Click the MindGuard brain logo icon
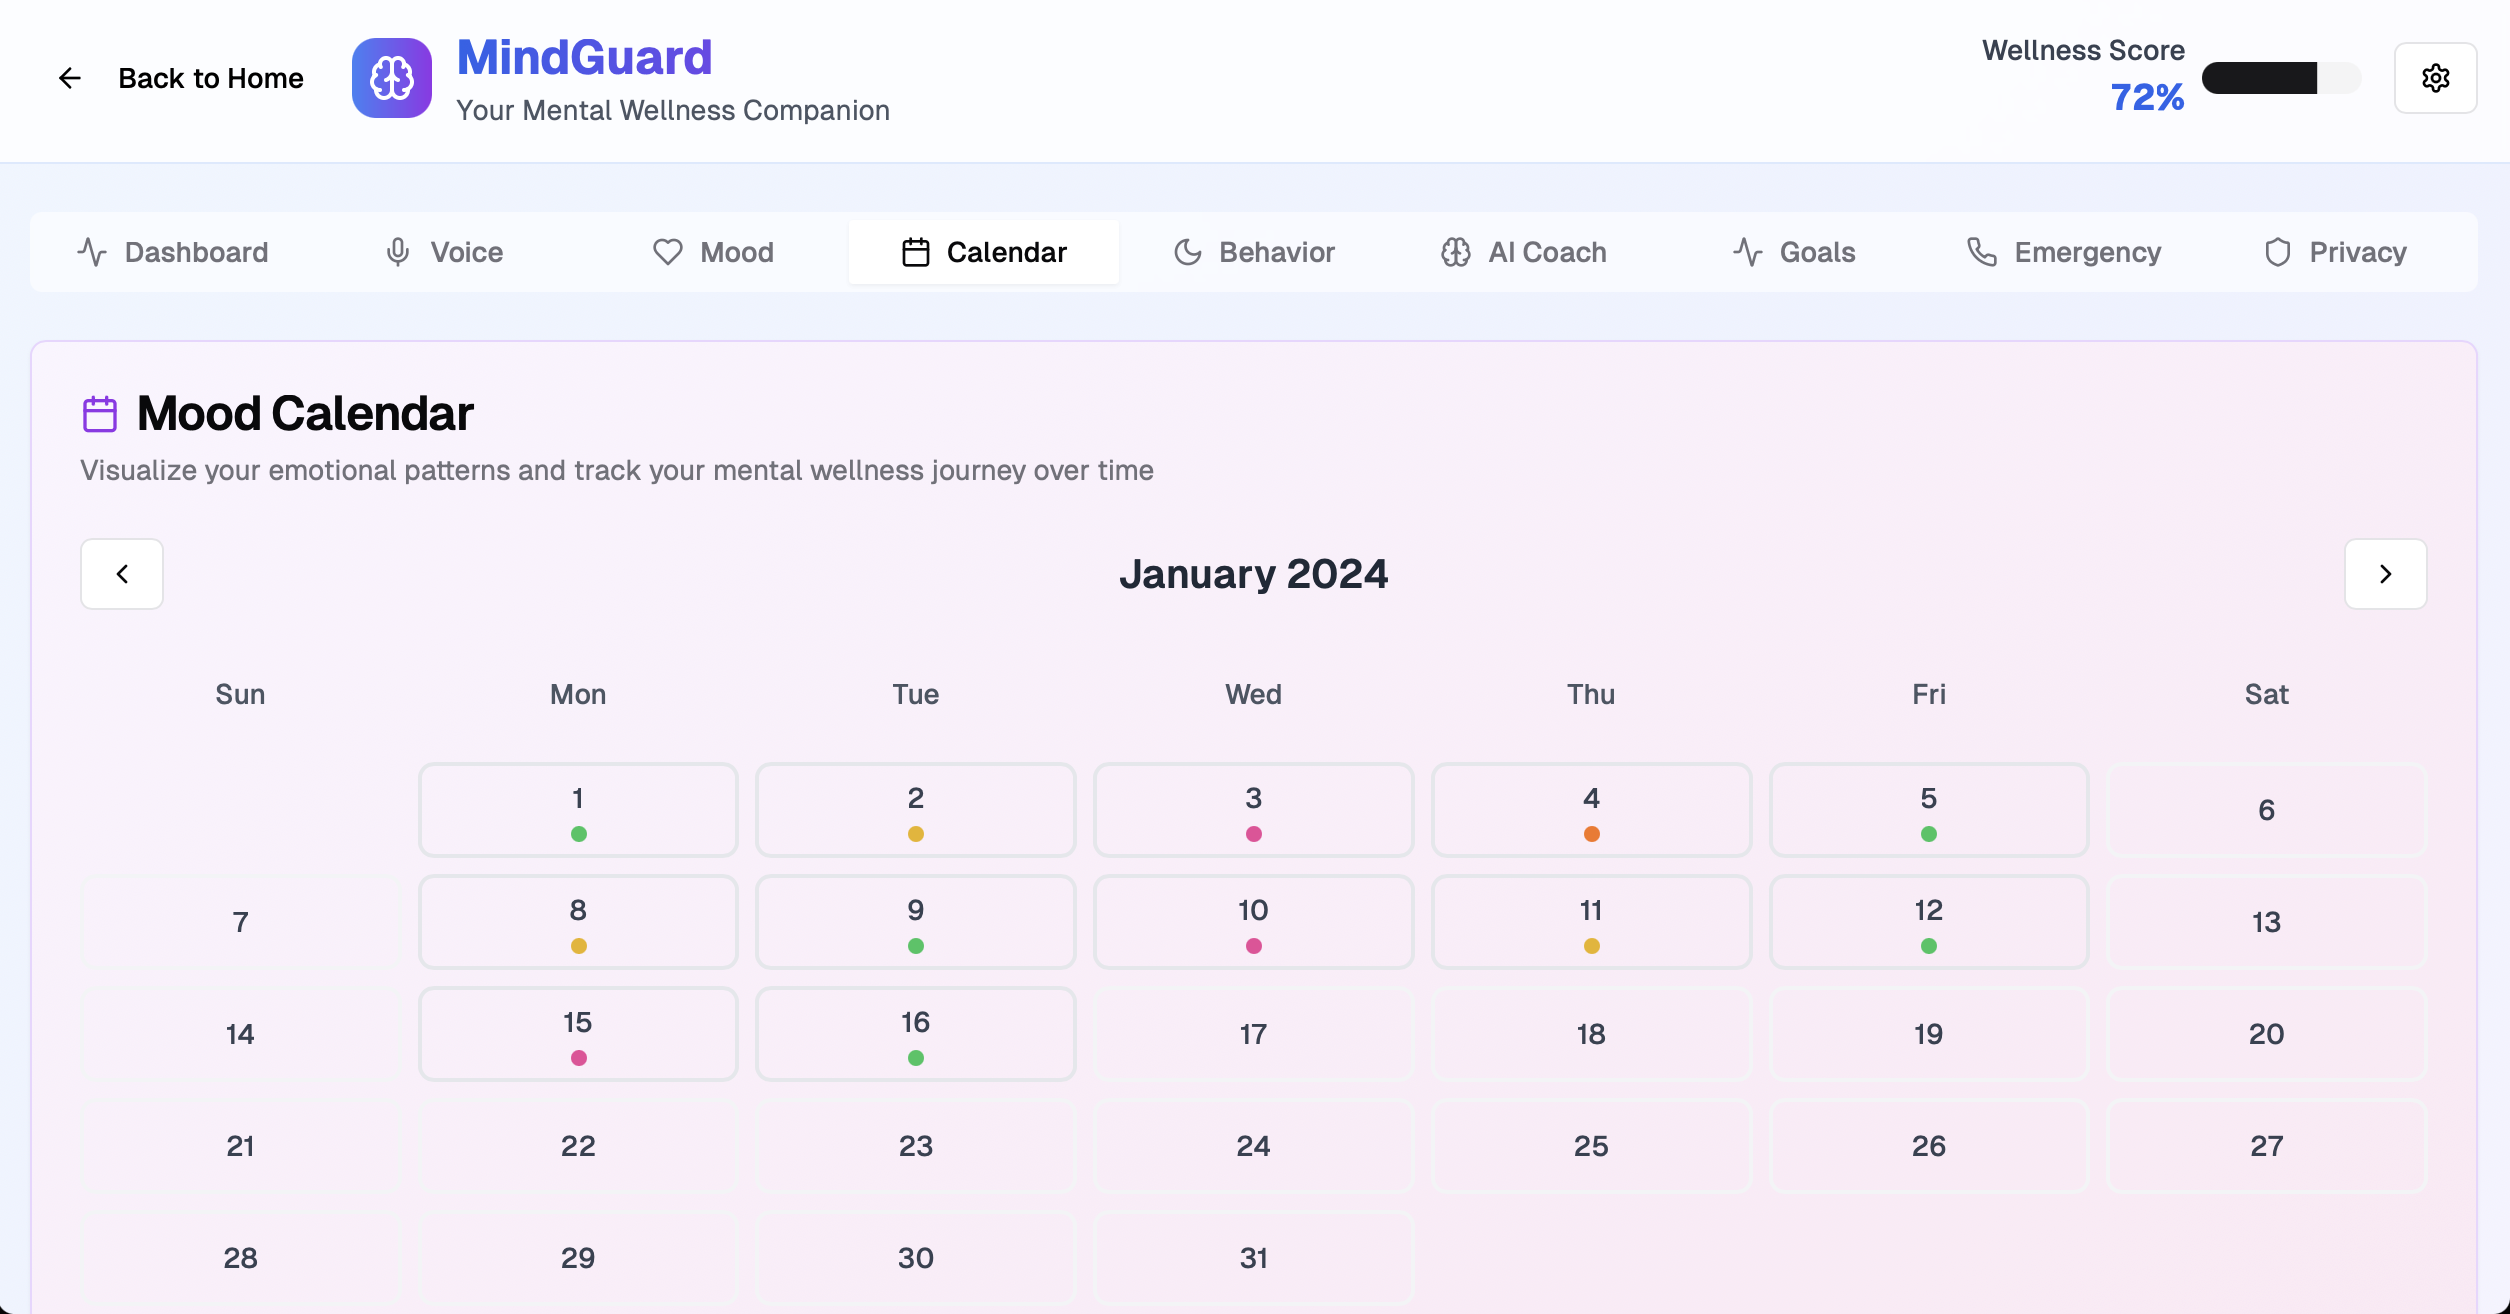Screen dimensions: 2510x1314 [391, 78]
